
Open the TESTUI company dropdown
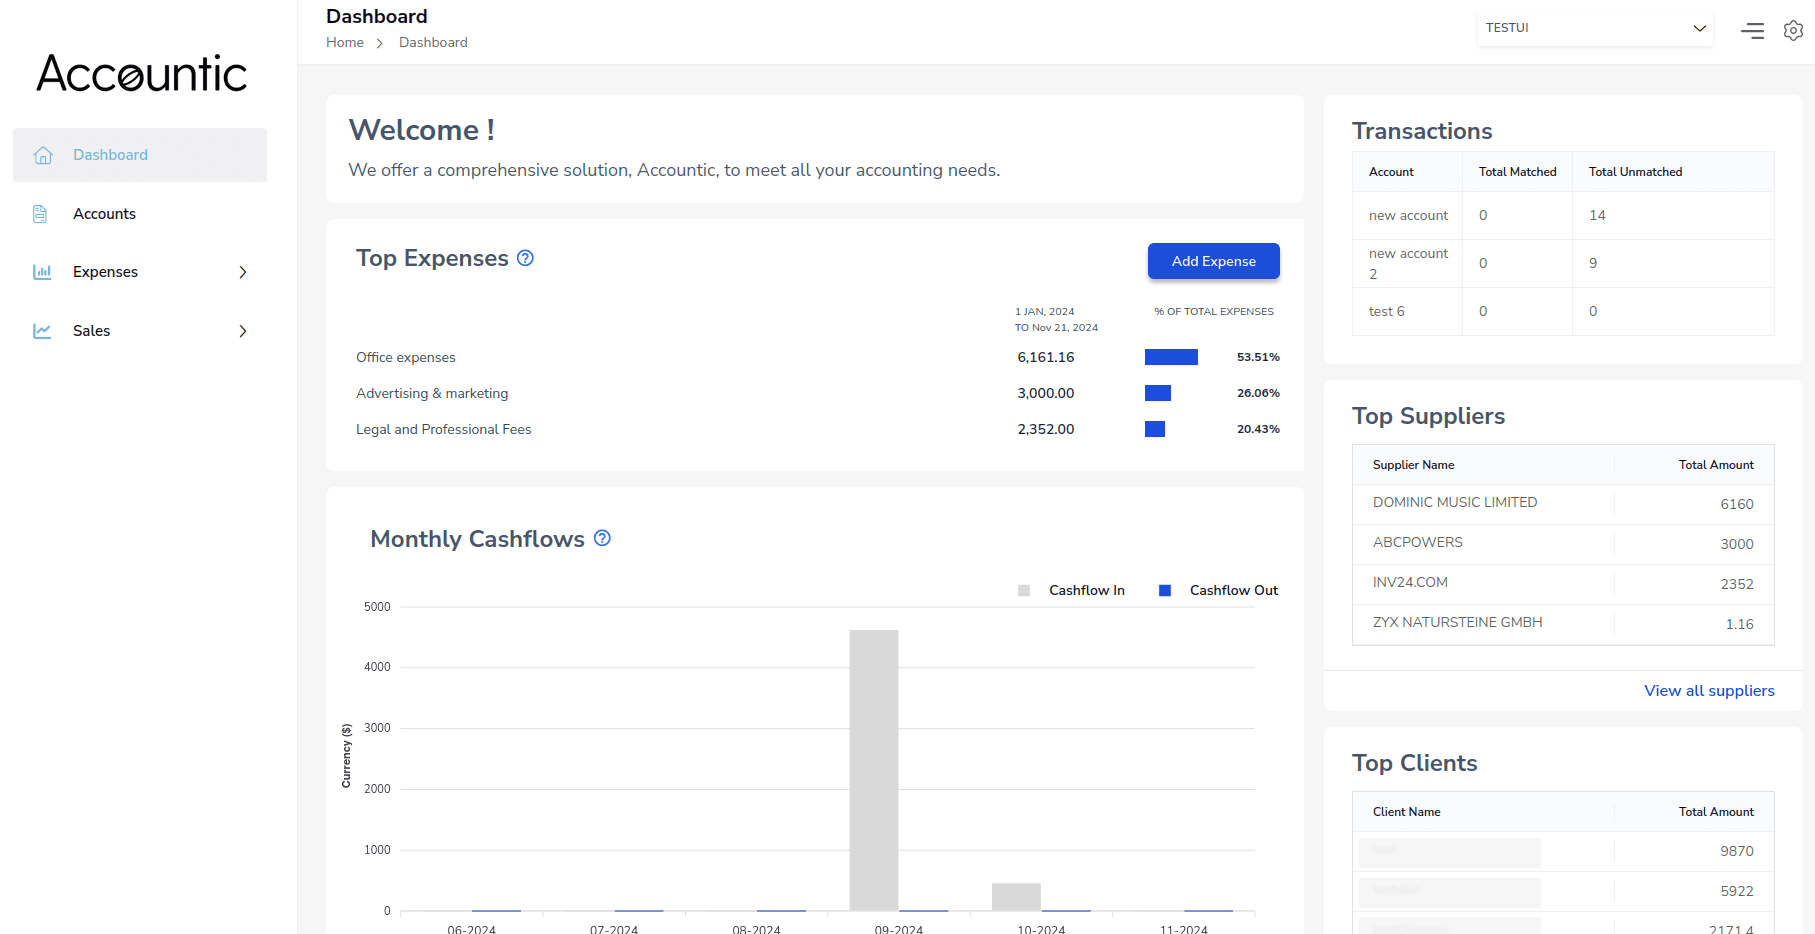tap(1594, 28)
